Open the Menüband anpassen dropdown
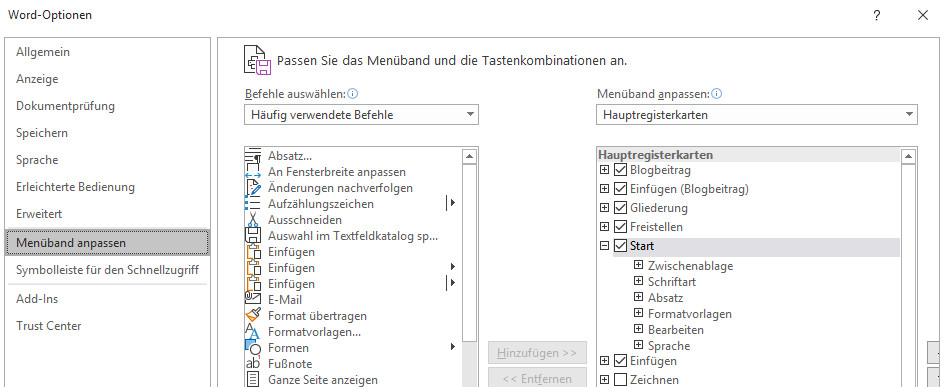 click(x=757, y=115)
